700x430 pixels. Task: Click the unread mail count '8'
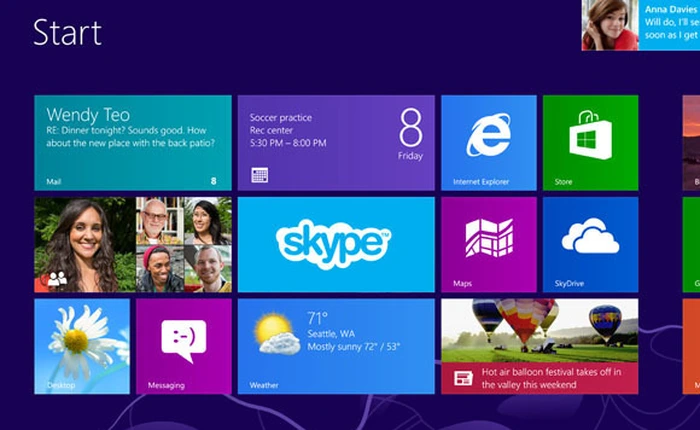click(213, 181)
